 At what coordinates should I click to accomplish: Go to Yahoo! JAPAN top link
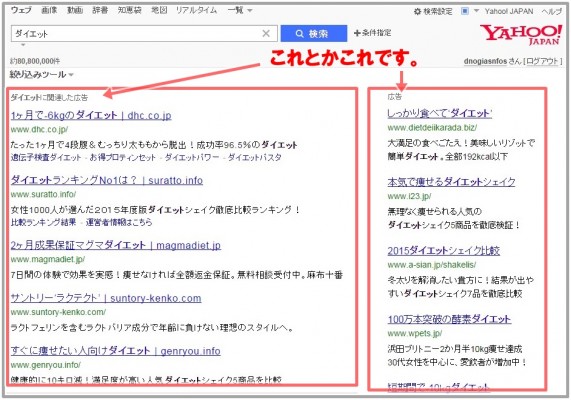click(509, 11)
